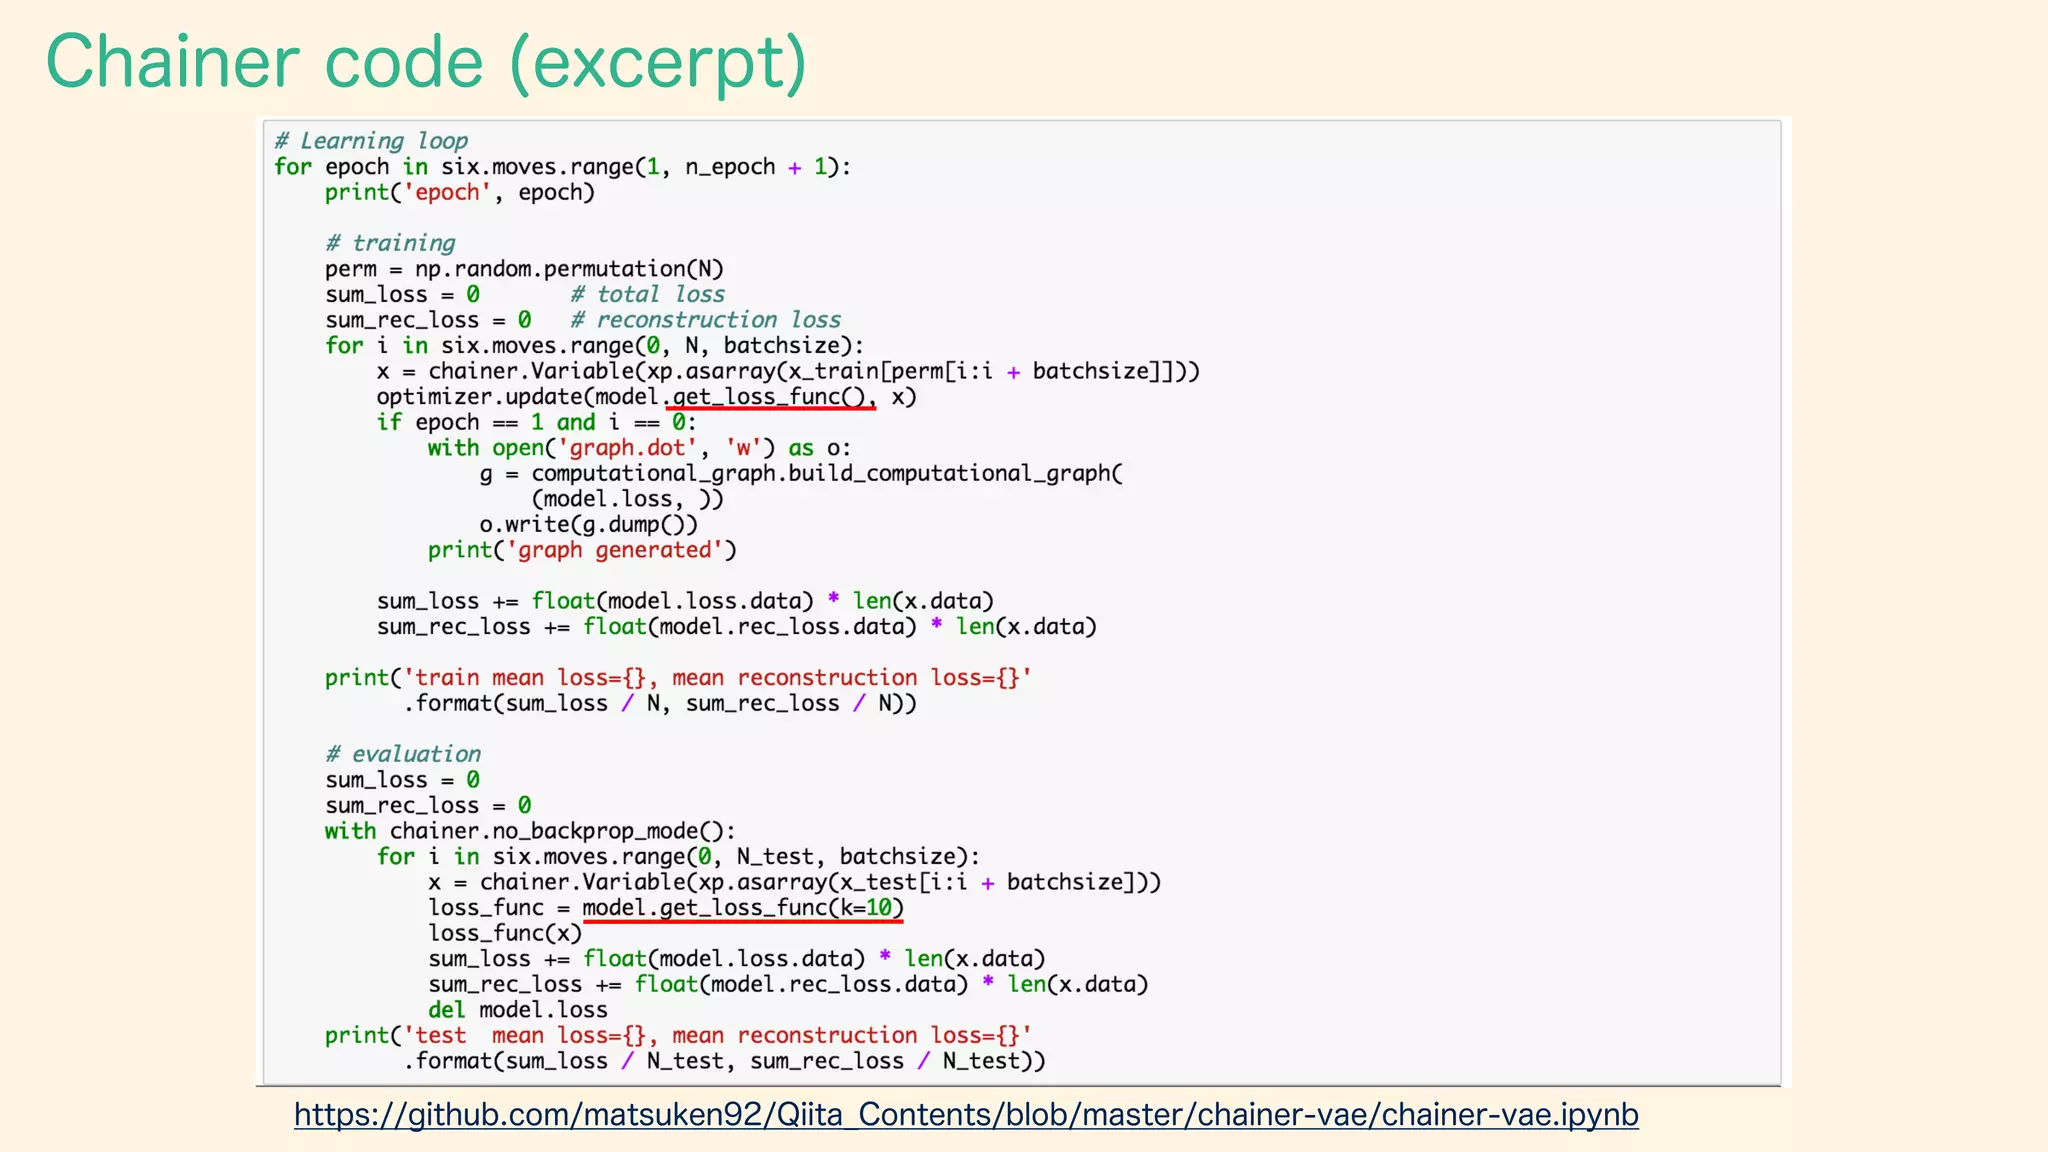Click the loss_func(x) call line
This screenshot has width=2048, height=1152.
point(505,933)
